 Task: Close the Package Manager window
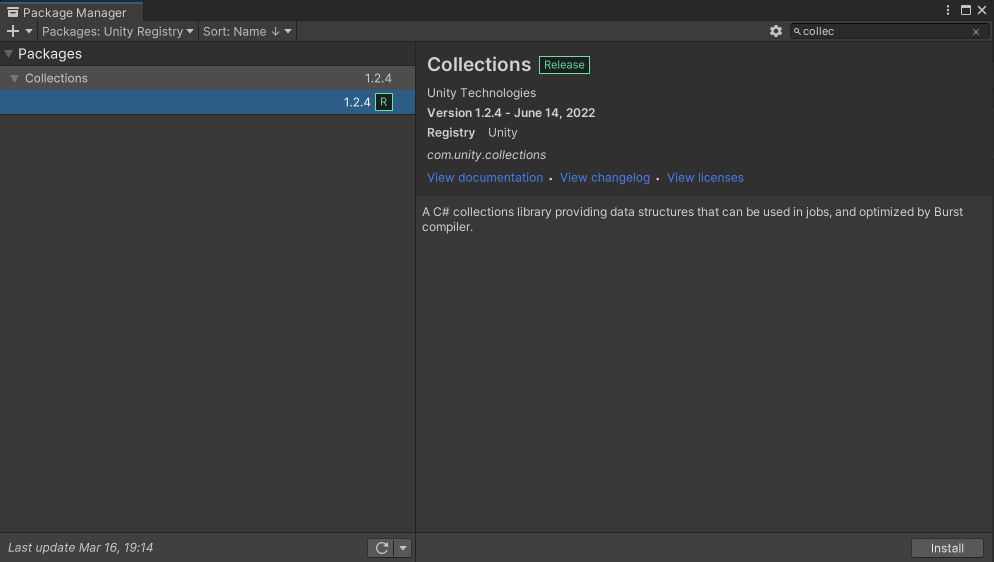coord(982,10)
